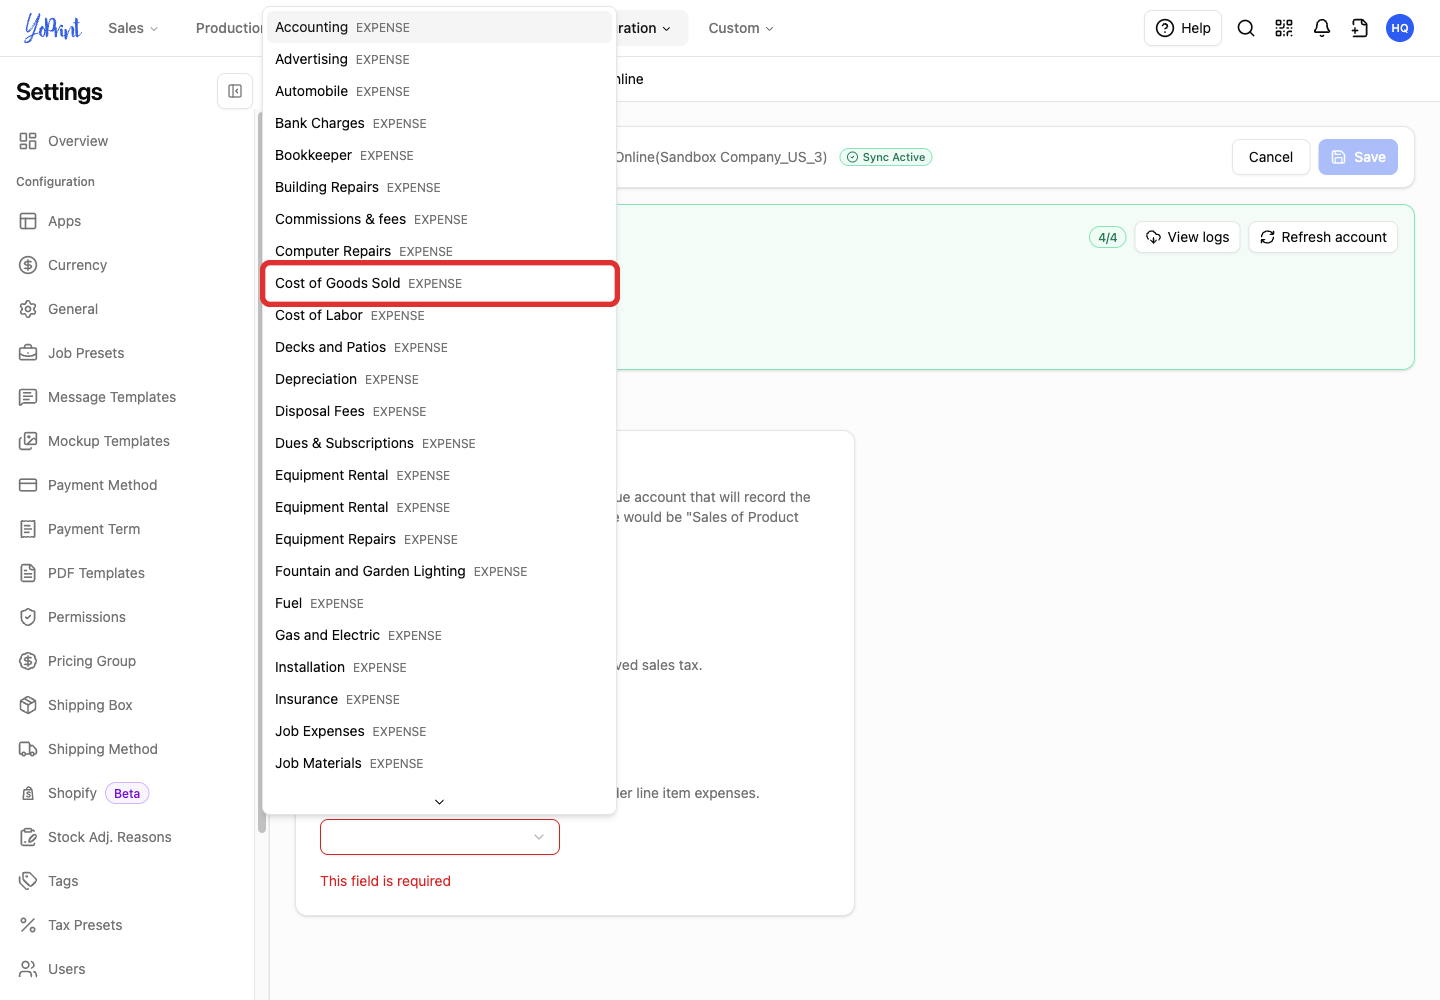1440x1000 pixels.
Task: Click the Payment Method card icon
Action: click(x=28, y=485)
